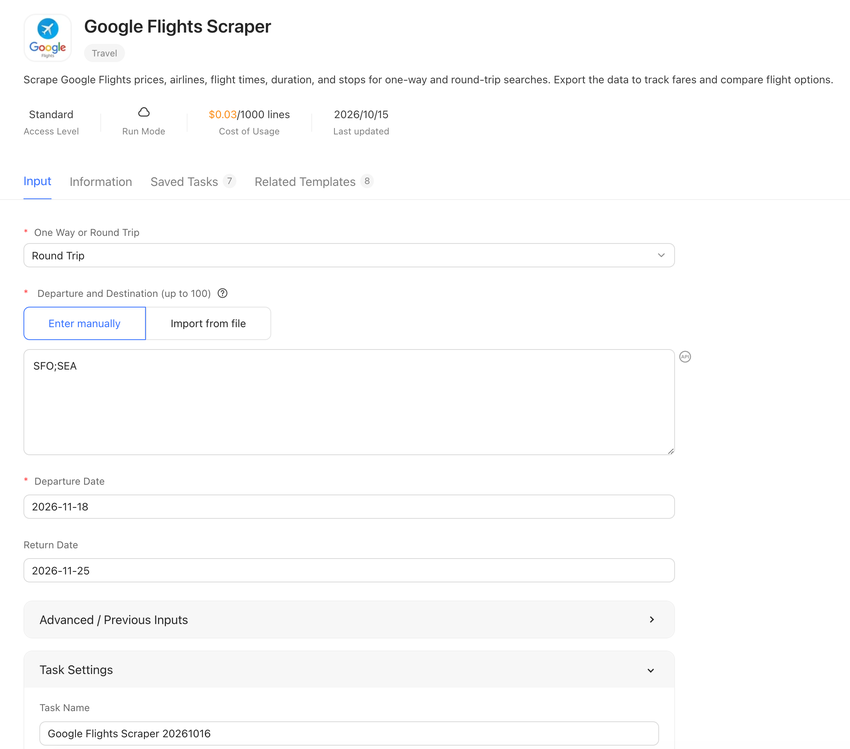Select the Enter manually option
The height and width of the screenshot is (749, 850).
(x=85, y=324)
